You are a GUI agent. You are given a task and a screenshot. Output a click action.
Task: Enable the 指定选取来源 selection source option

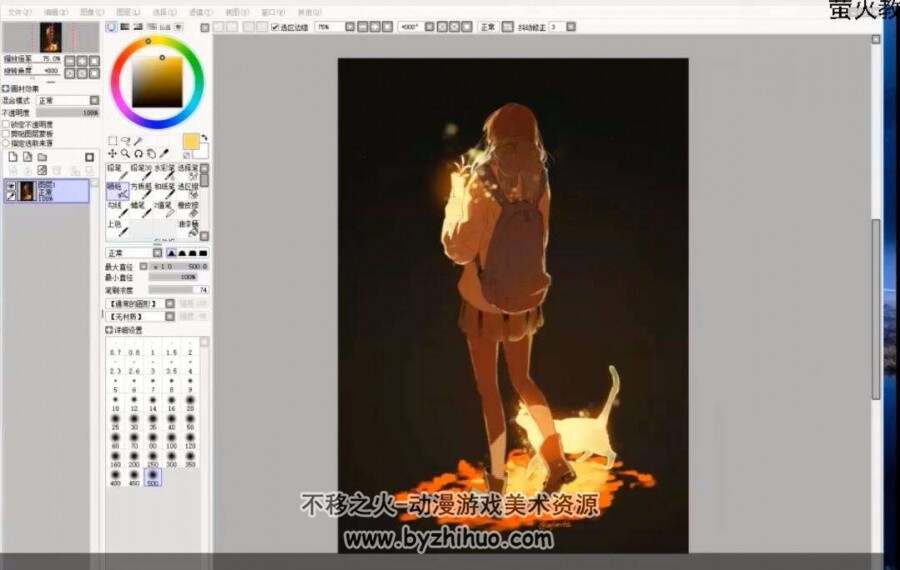(x=6, y=143)
